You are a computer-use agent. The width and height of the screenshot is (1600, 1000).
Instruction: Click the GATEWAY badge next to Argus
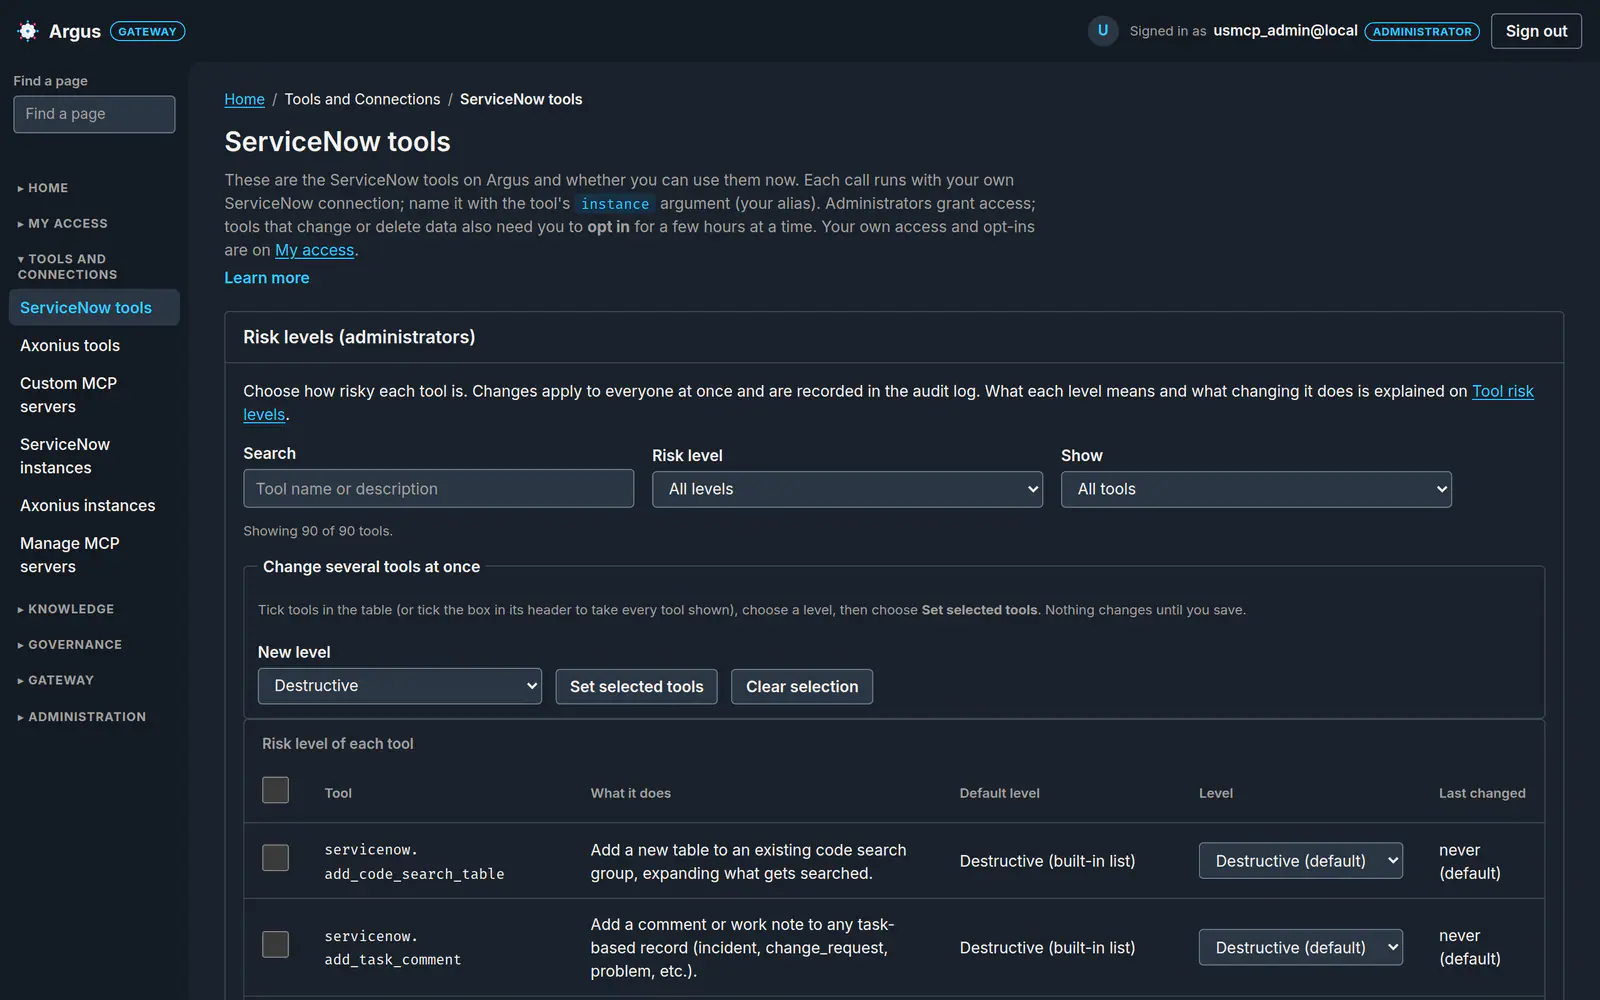(147, 32)
